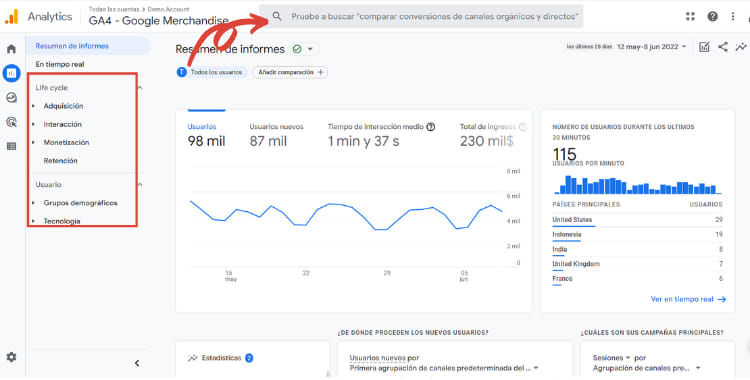The height and width of the screenshot is (380, 750).
Task: Open the Explore icon in left rail
Action: click(11, 98)
